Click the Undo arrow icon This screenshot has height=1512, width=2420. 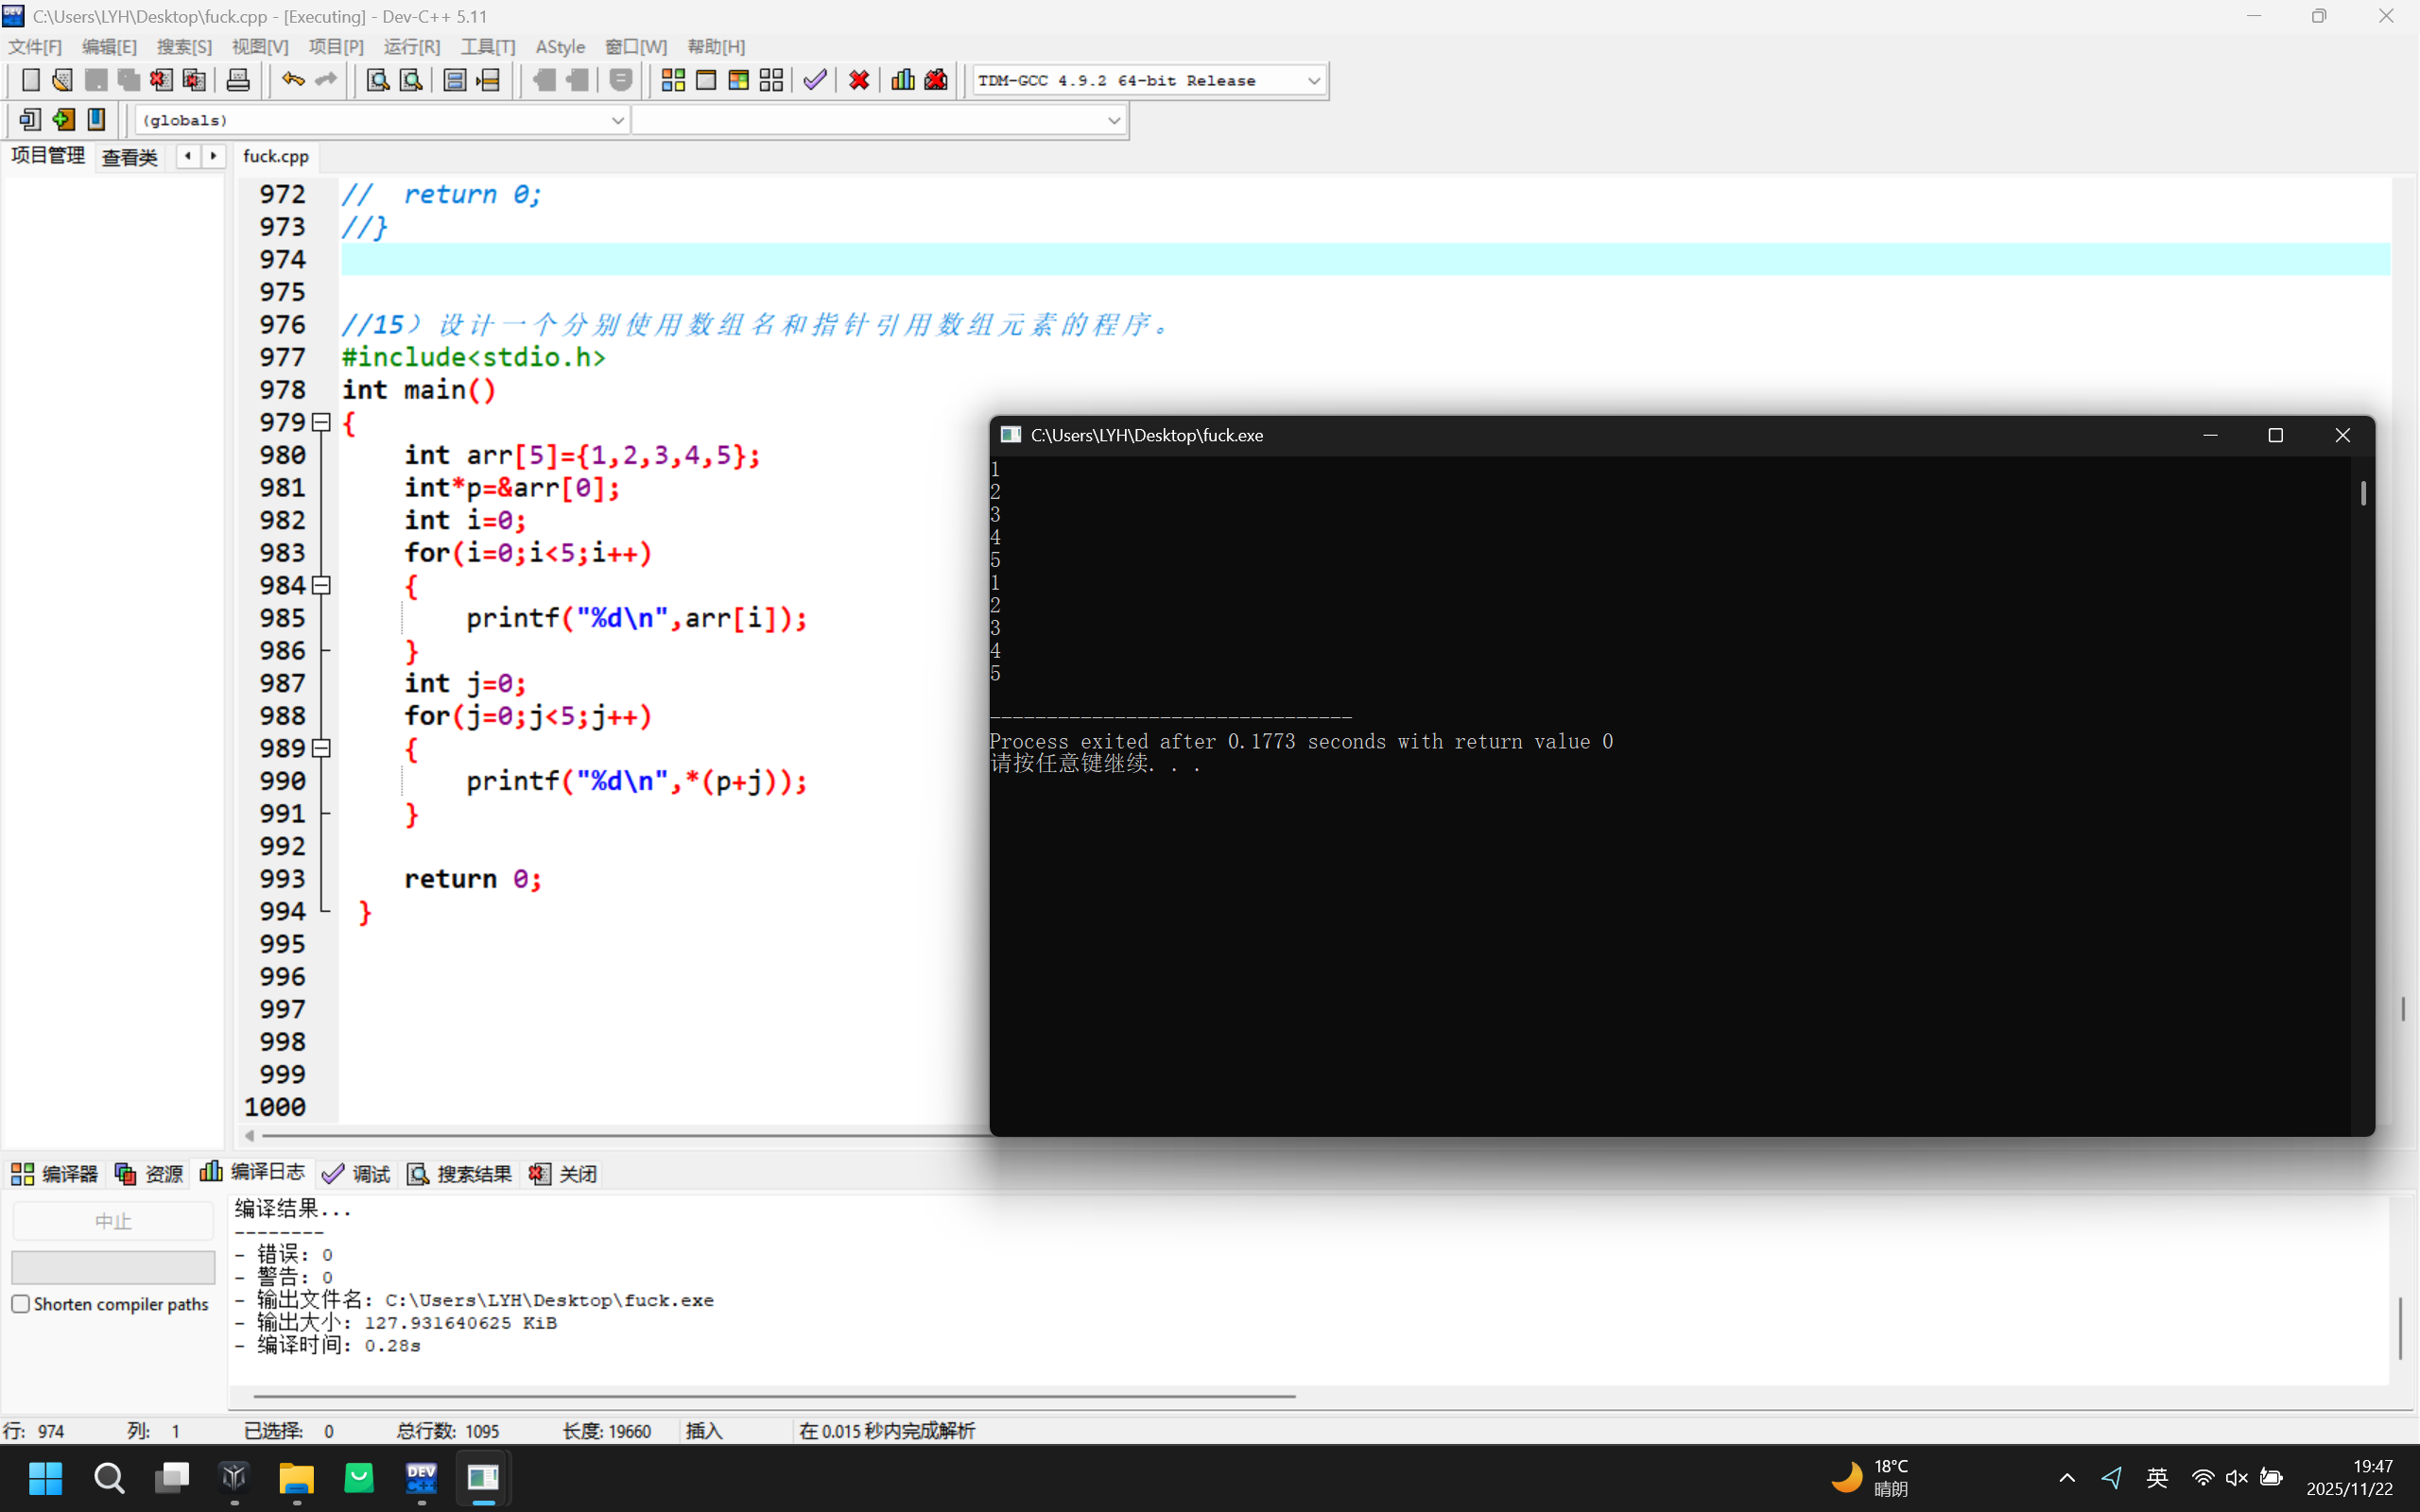point(292,80)
